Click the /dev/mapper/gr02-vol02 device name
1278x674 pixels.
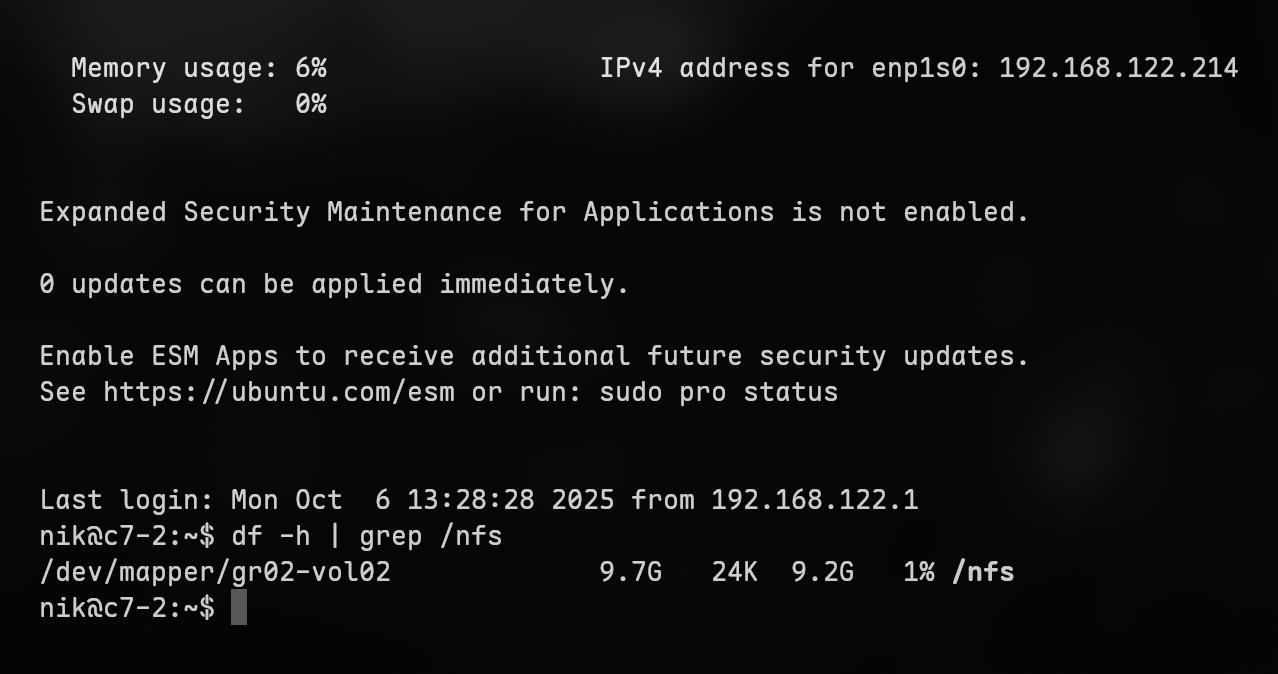click(215, 572)
